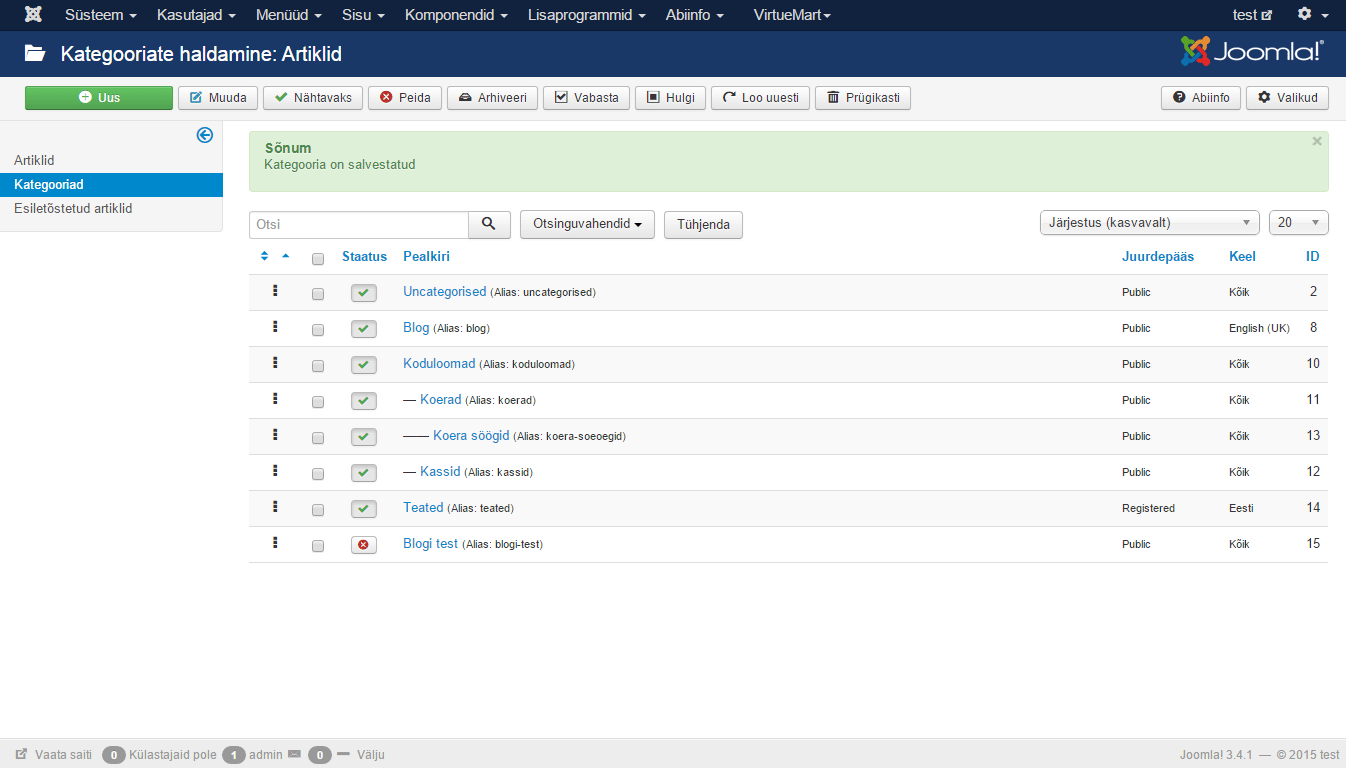The image size is (1346, 768).
Task: Click the Loo uuesti rebuild button
Action: coord(760,98)
